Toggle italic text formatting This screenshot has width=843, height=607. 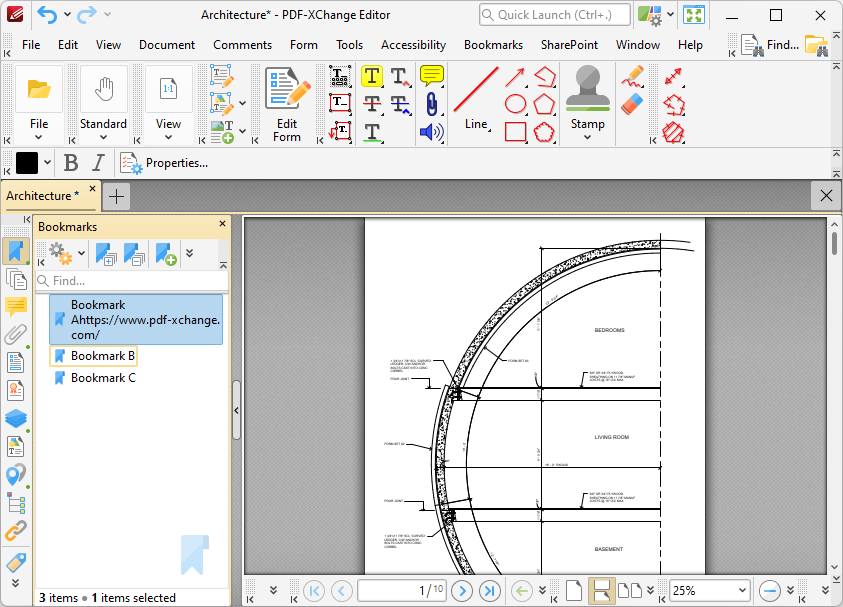click(x=98, y=163)
